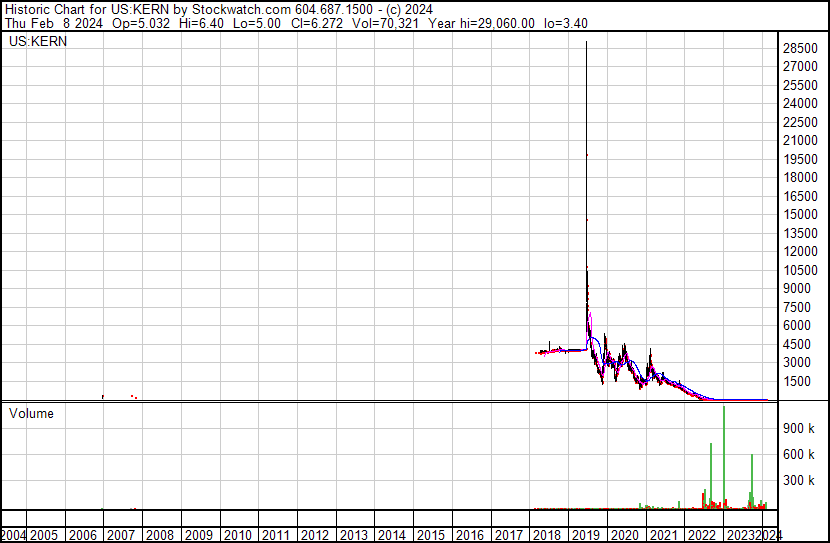
Task: Click the Hi=6.40 high value
Action: [x=201, y=23]
